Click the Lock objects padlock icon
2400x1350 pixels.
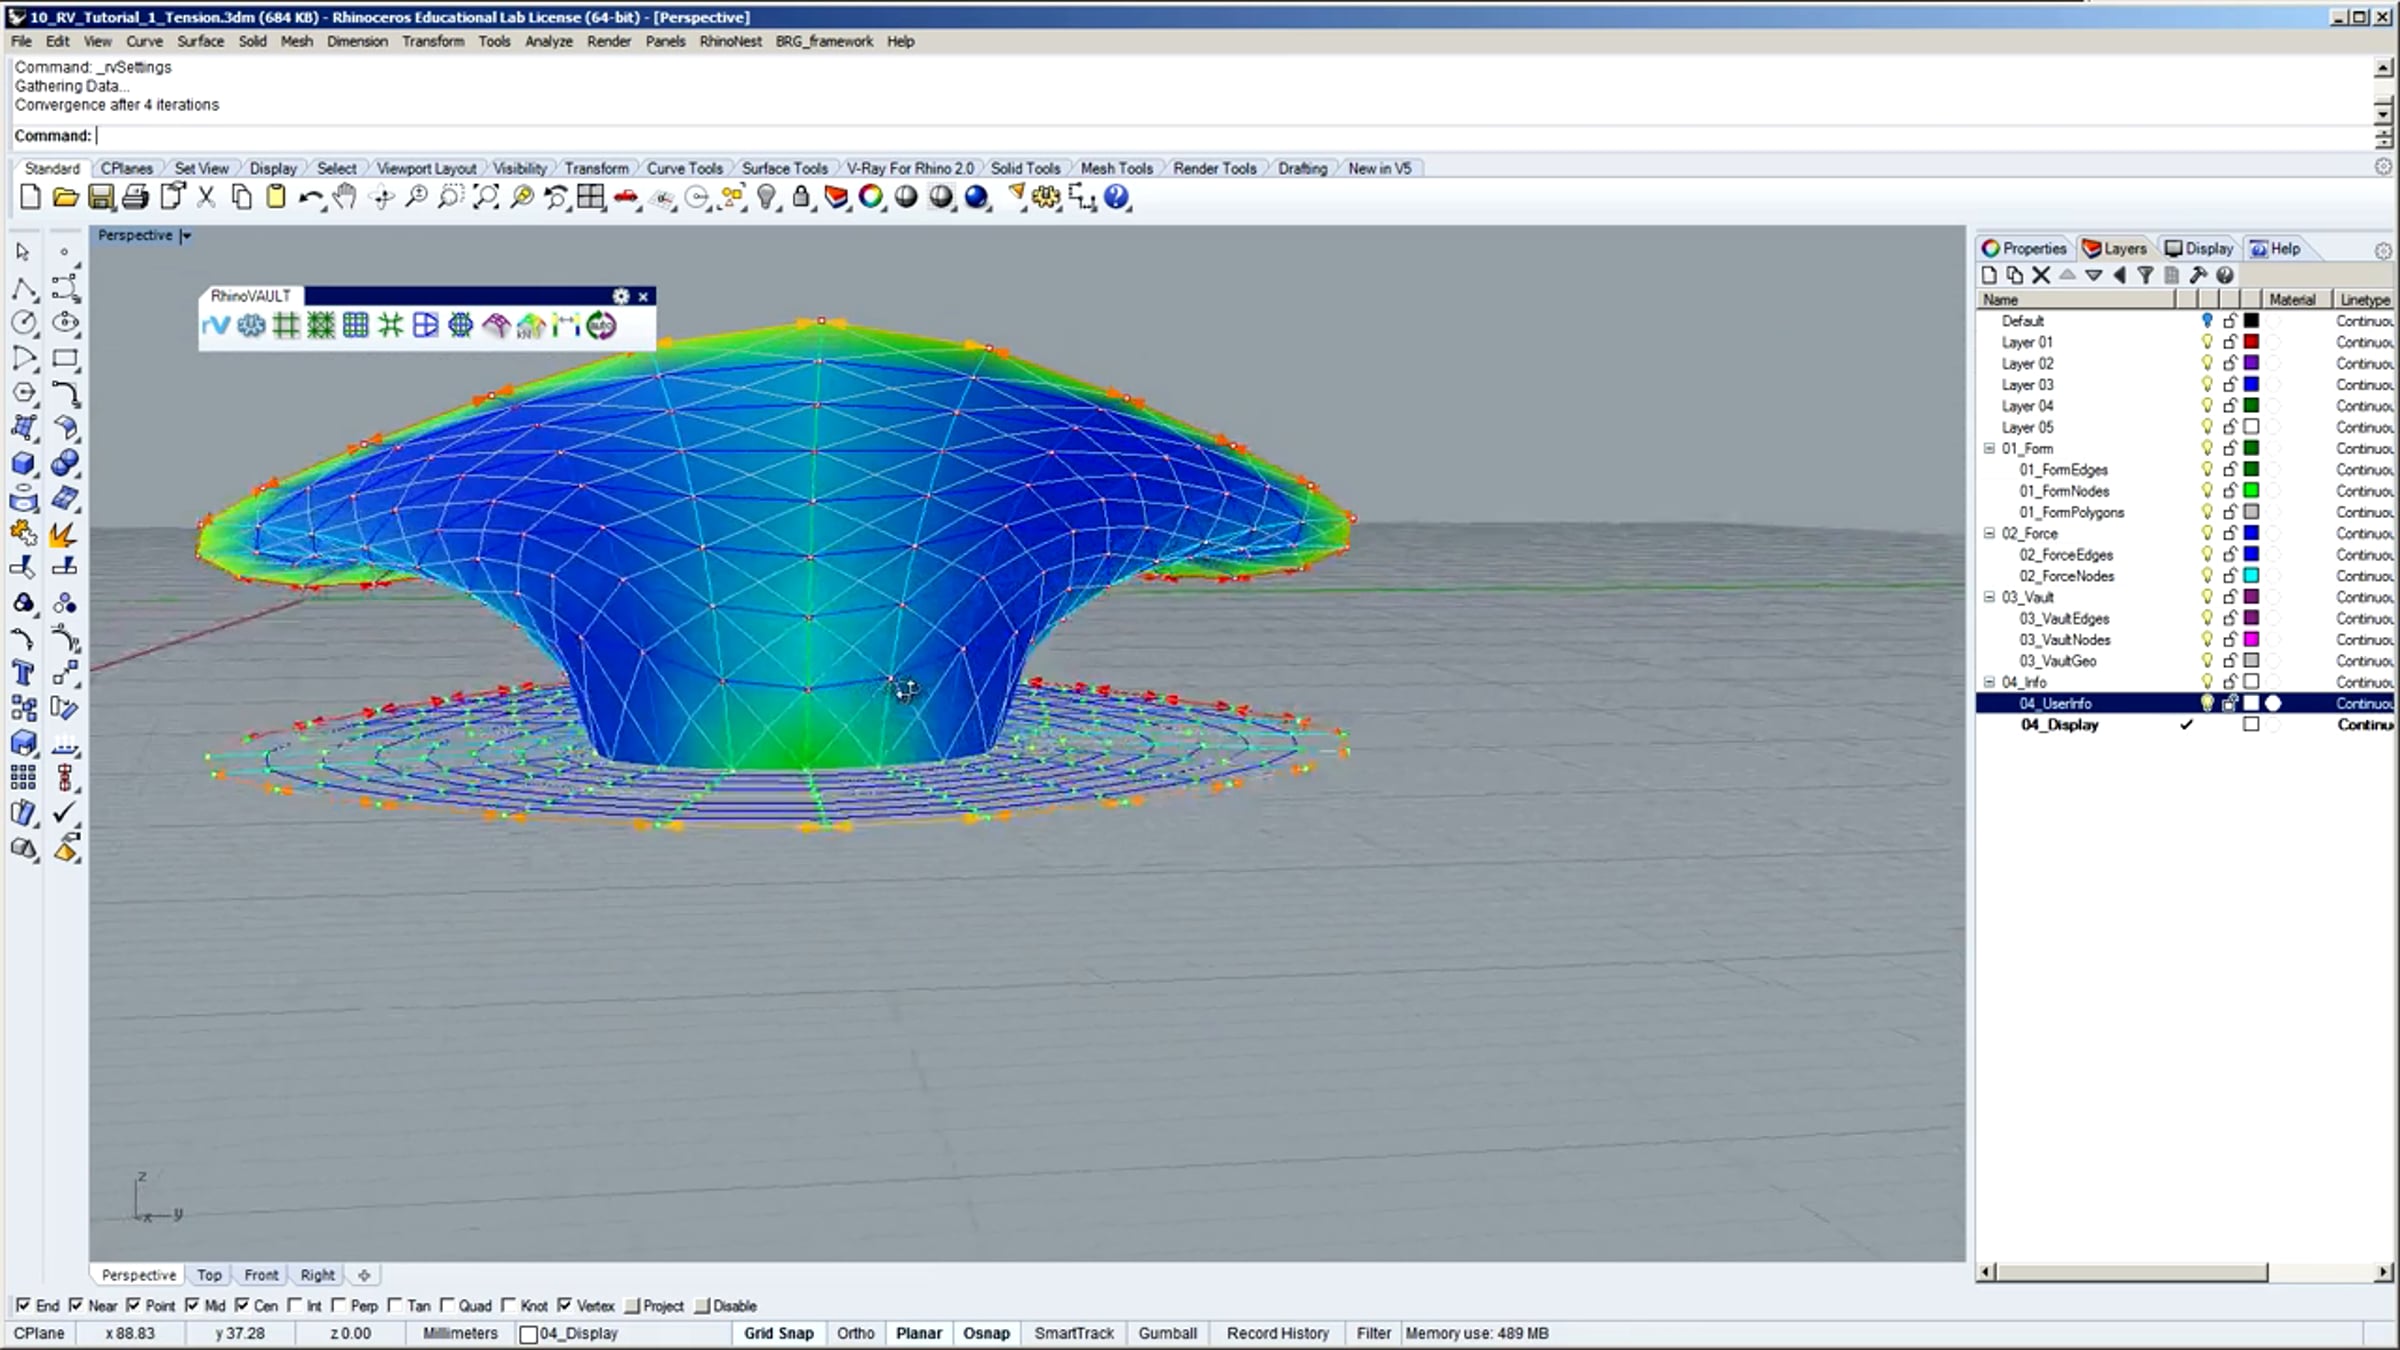tap(801, 197)
